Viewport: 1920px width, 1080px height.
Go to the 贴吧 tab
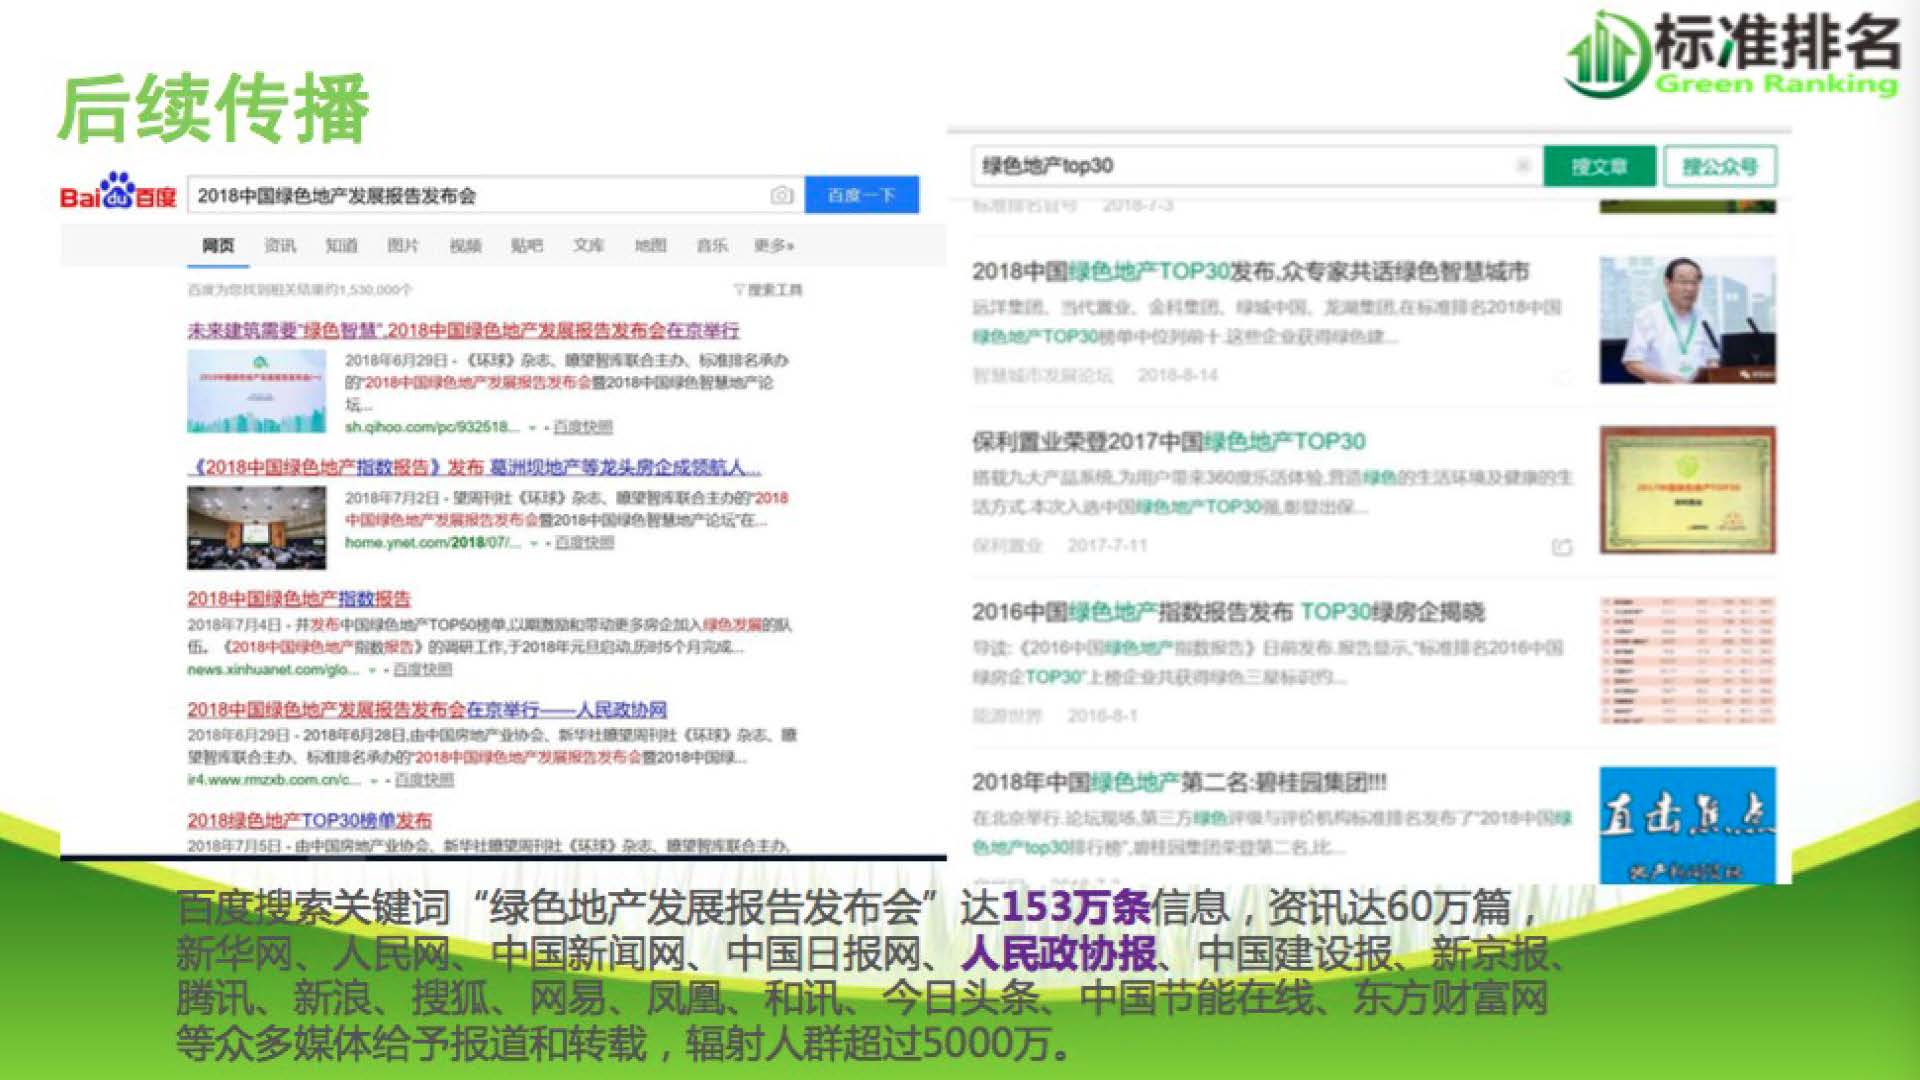click(x=527, y=246)
